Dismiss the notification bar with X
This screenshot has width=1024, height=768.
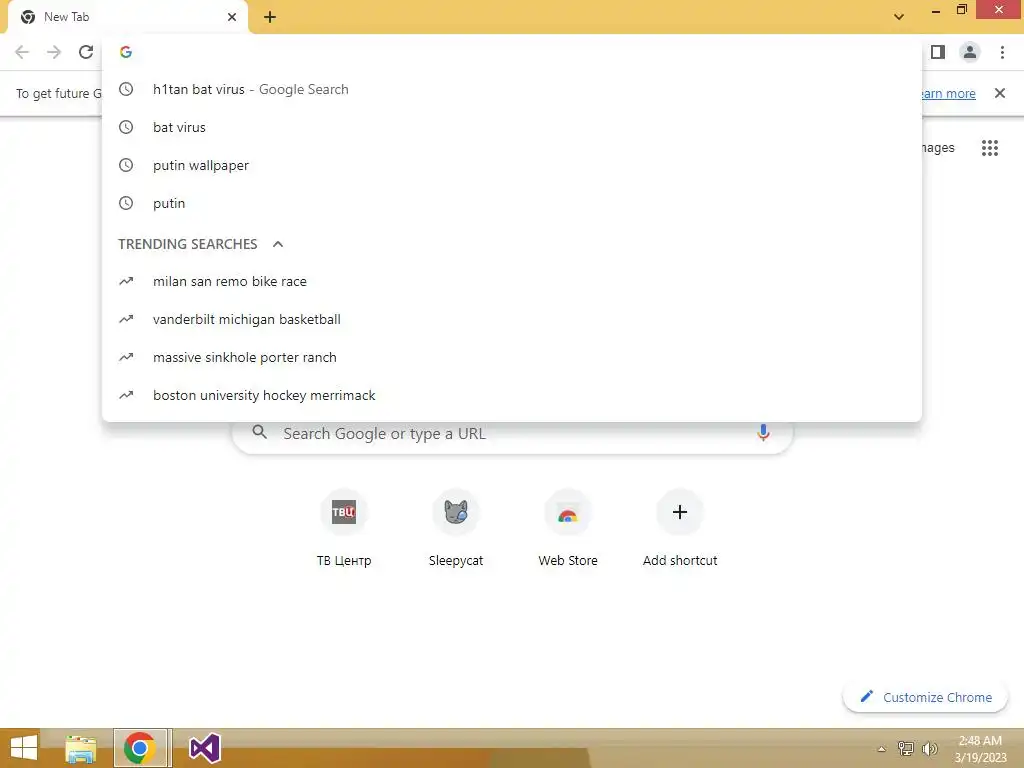point(1000,93)
